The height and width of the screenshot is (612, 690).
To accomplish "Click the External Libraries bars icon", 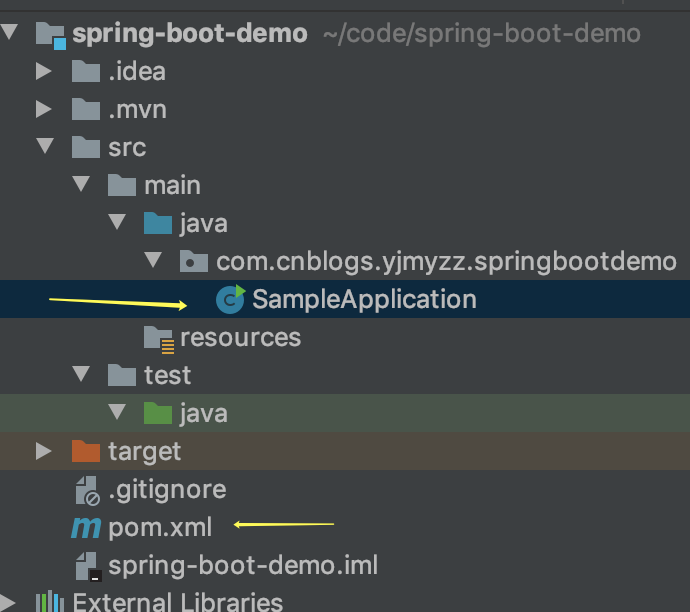I will click(50, 601).
